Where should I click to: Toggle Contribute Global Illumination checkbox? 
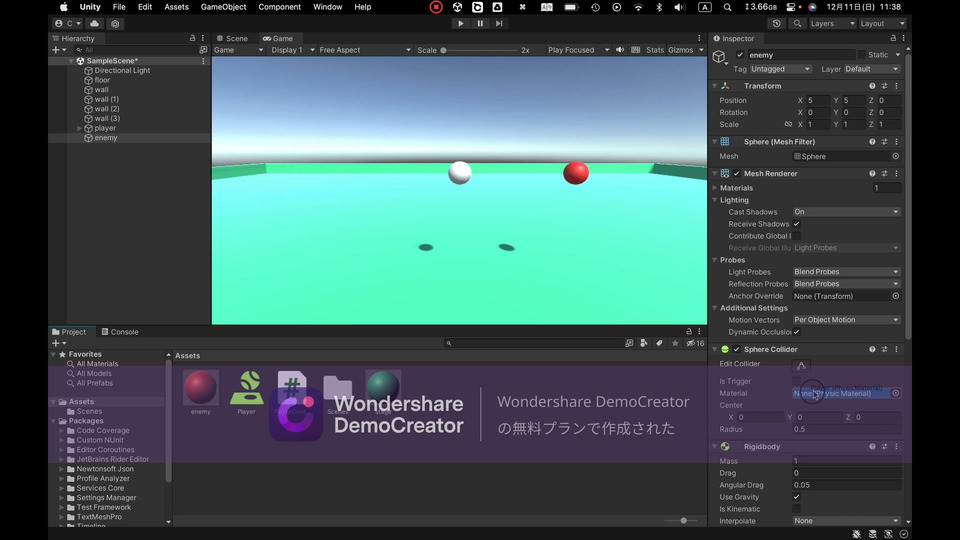point(797,236)
